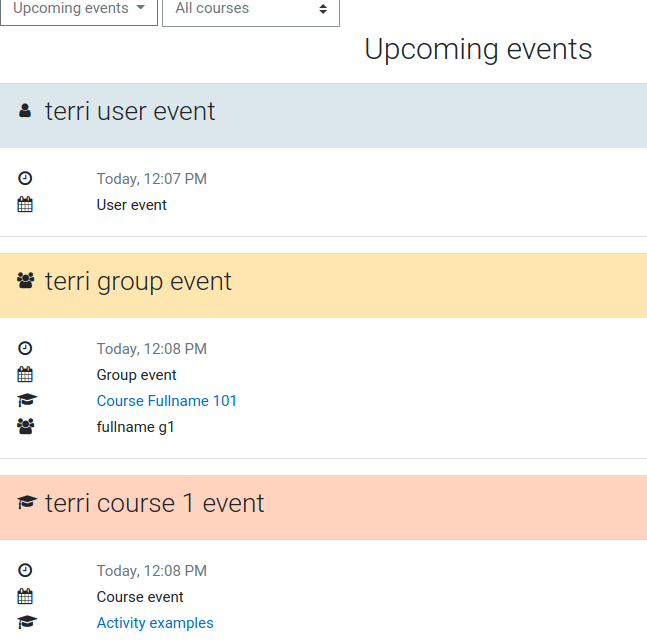Screen dimensions: 647x644
Task: Click the clock icon in the terri group event details
Action: click(x=25, y=348)
